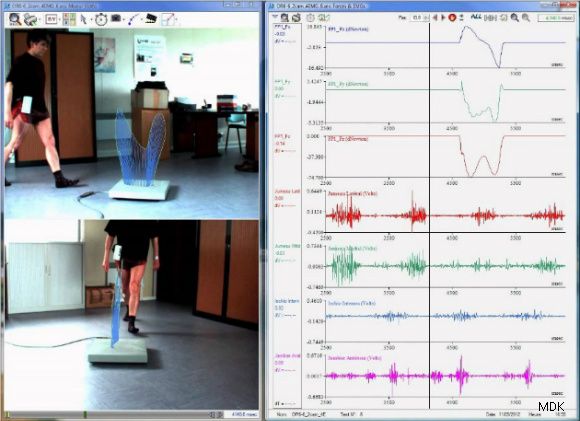Click the filter funnel icon in the graph window

[275, 17]
